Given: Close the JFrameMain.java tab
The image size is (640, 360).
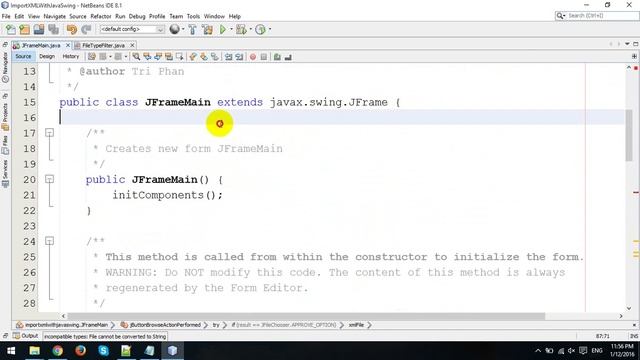Looking at the screenshot, I should (68, 45).
